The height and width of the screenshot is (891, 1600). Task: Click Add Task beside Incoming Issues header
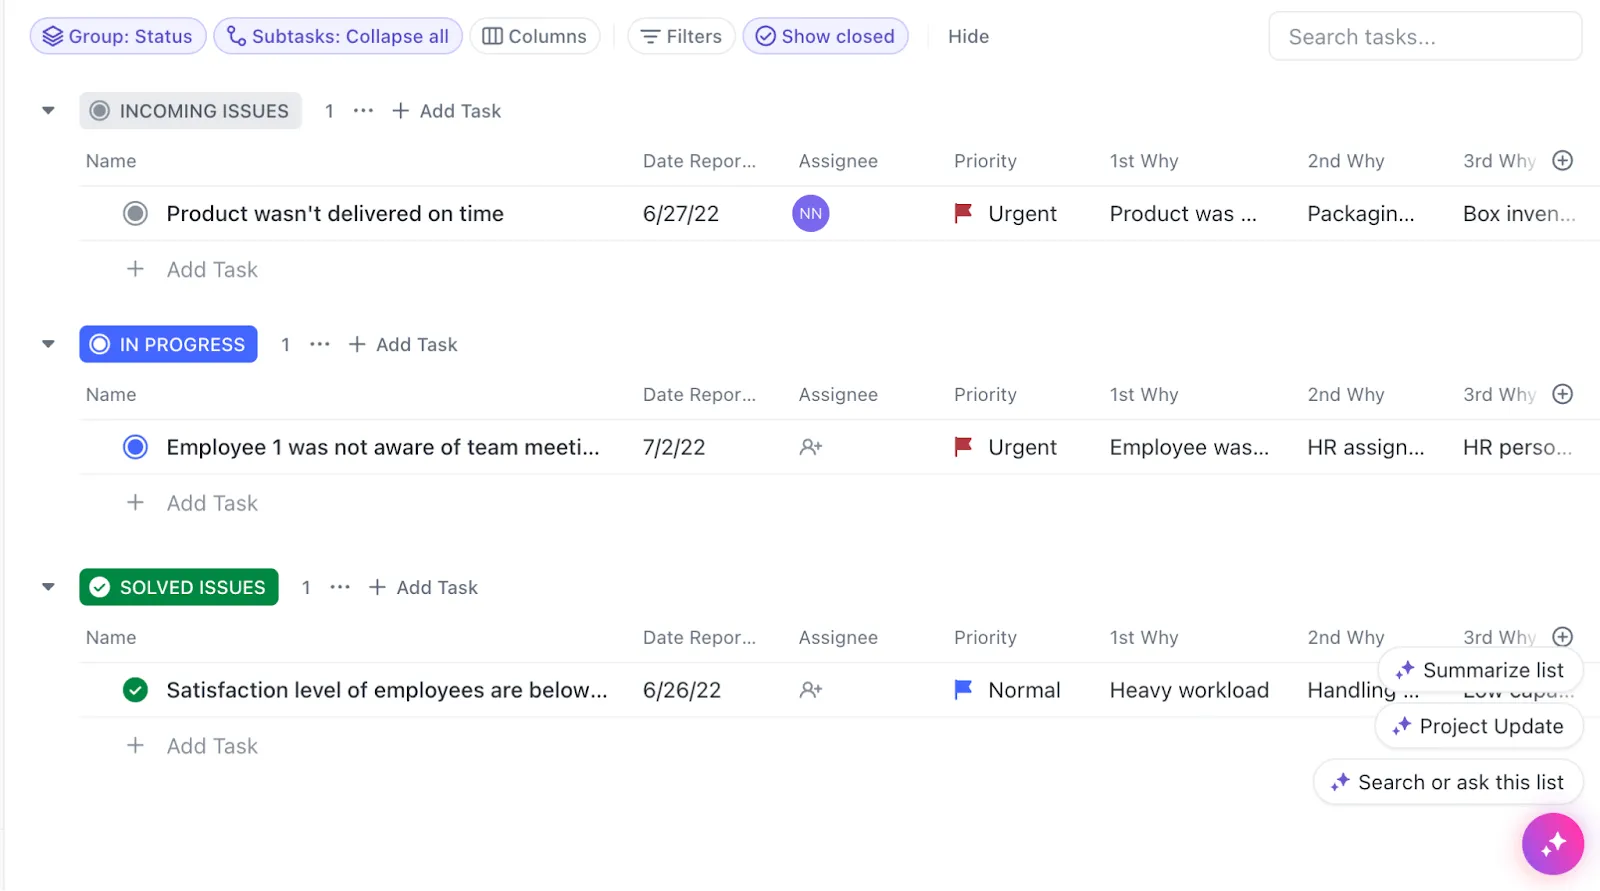pyautogui.click(x=447, y=111)
